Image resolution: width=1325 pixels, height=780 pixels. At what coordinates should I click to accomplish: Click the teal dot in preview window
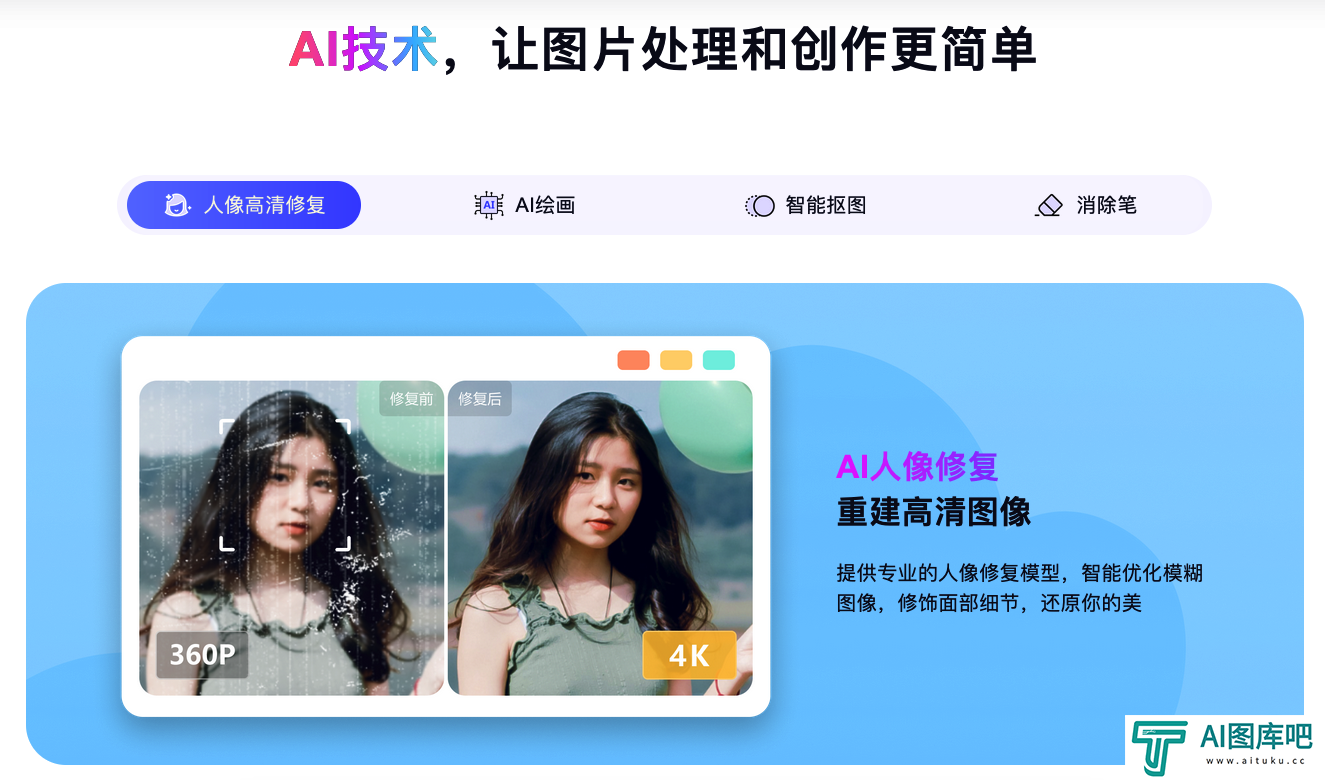(x=719, y=360)
